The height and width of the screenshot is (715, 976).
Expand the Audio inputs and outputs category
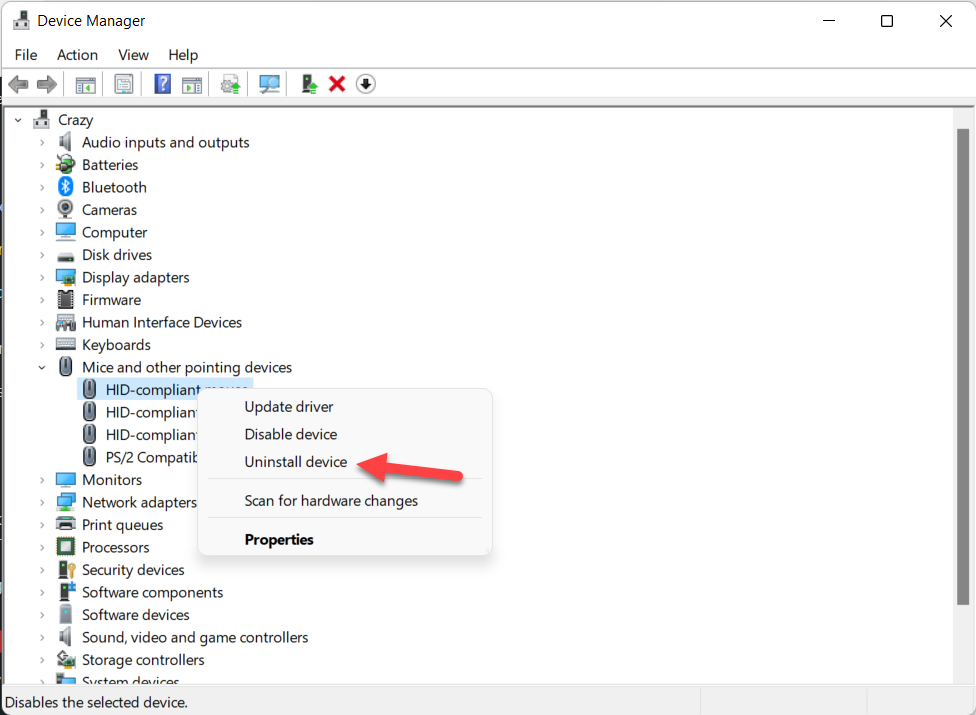point(42,143)
